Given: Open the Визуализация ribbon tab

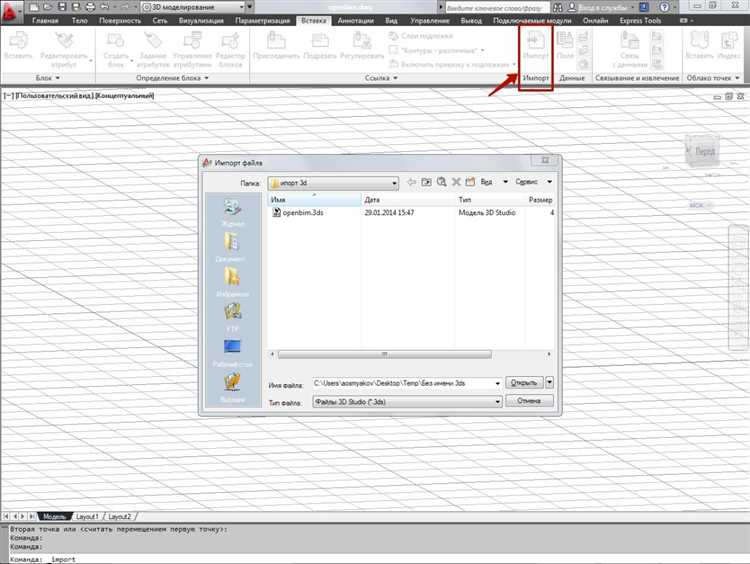Looking at the screenshot, I should point(201,21).
